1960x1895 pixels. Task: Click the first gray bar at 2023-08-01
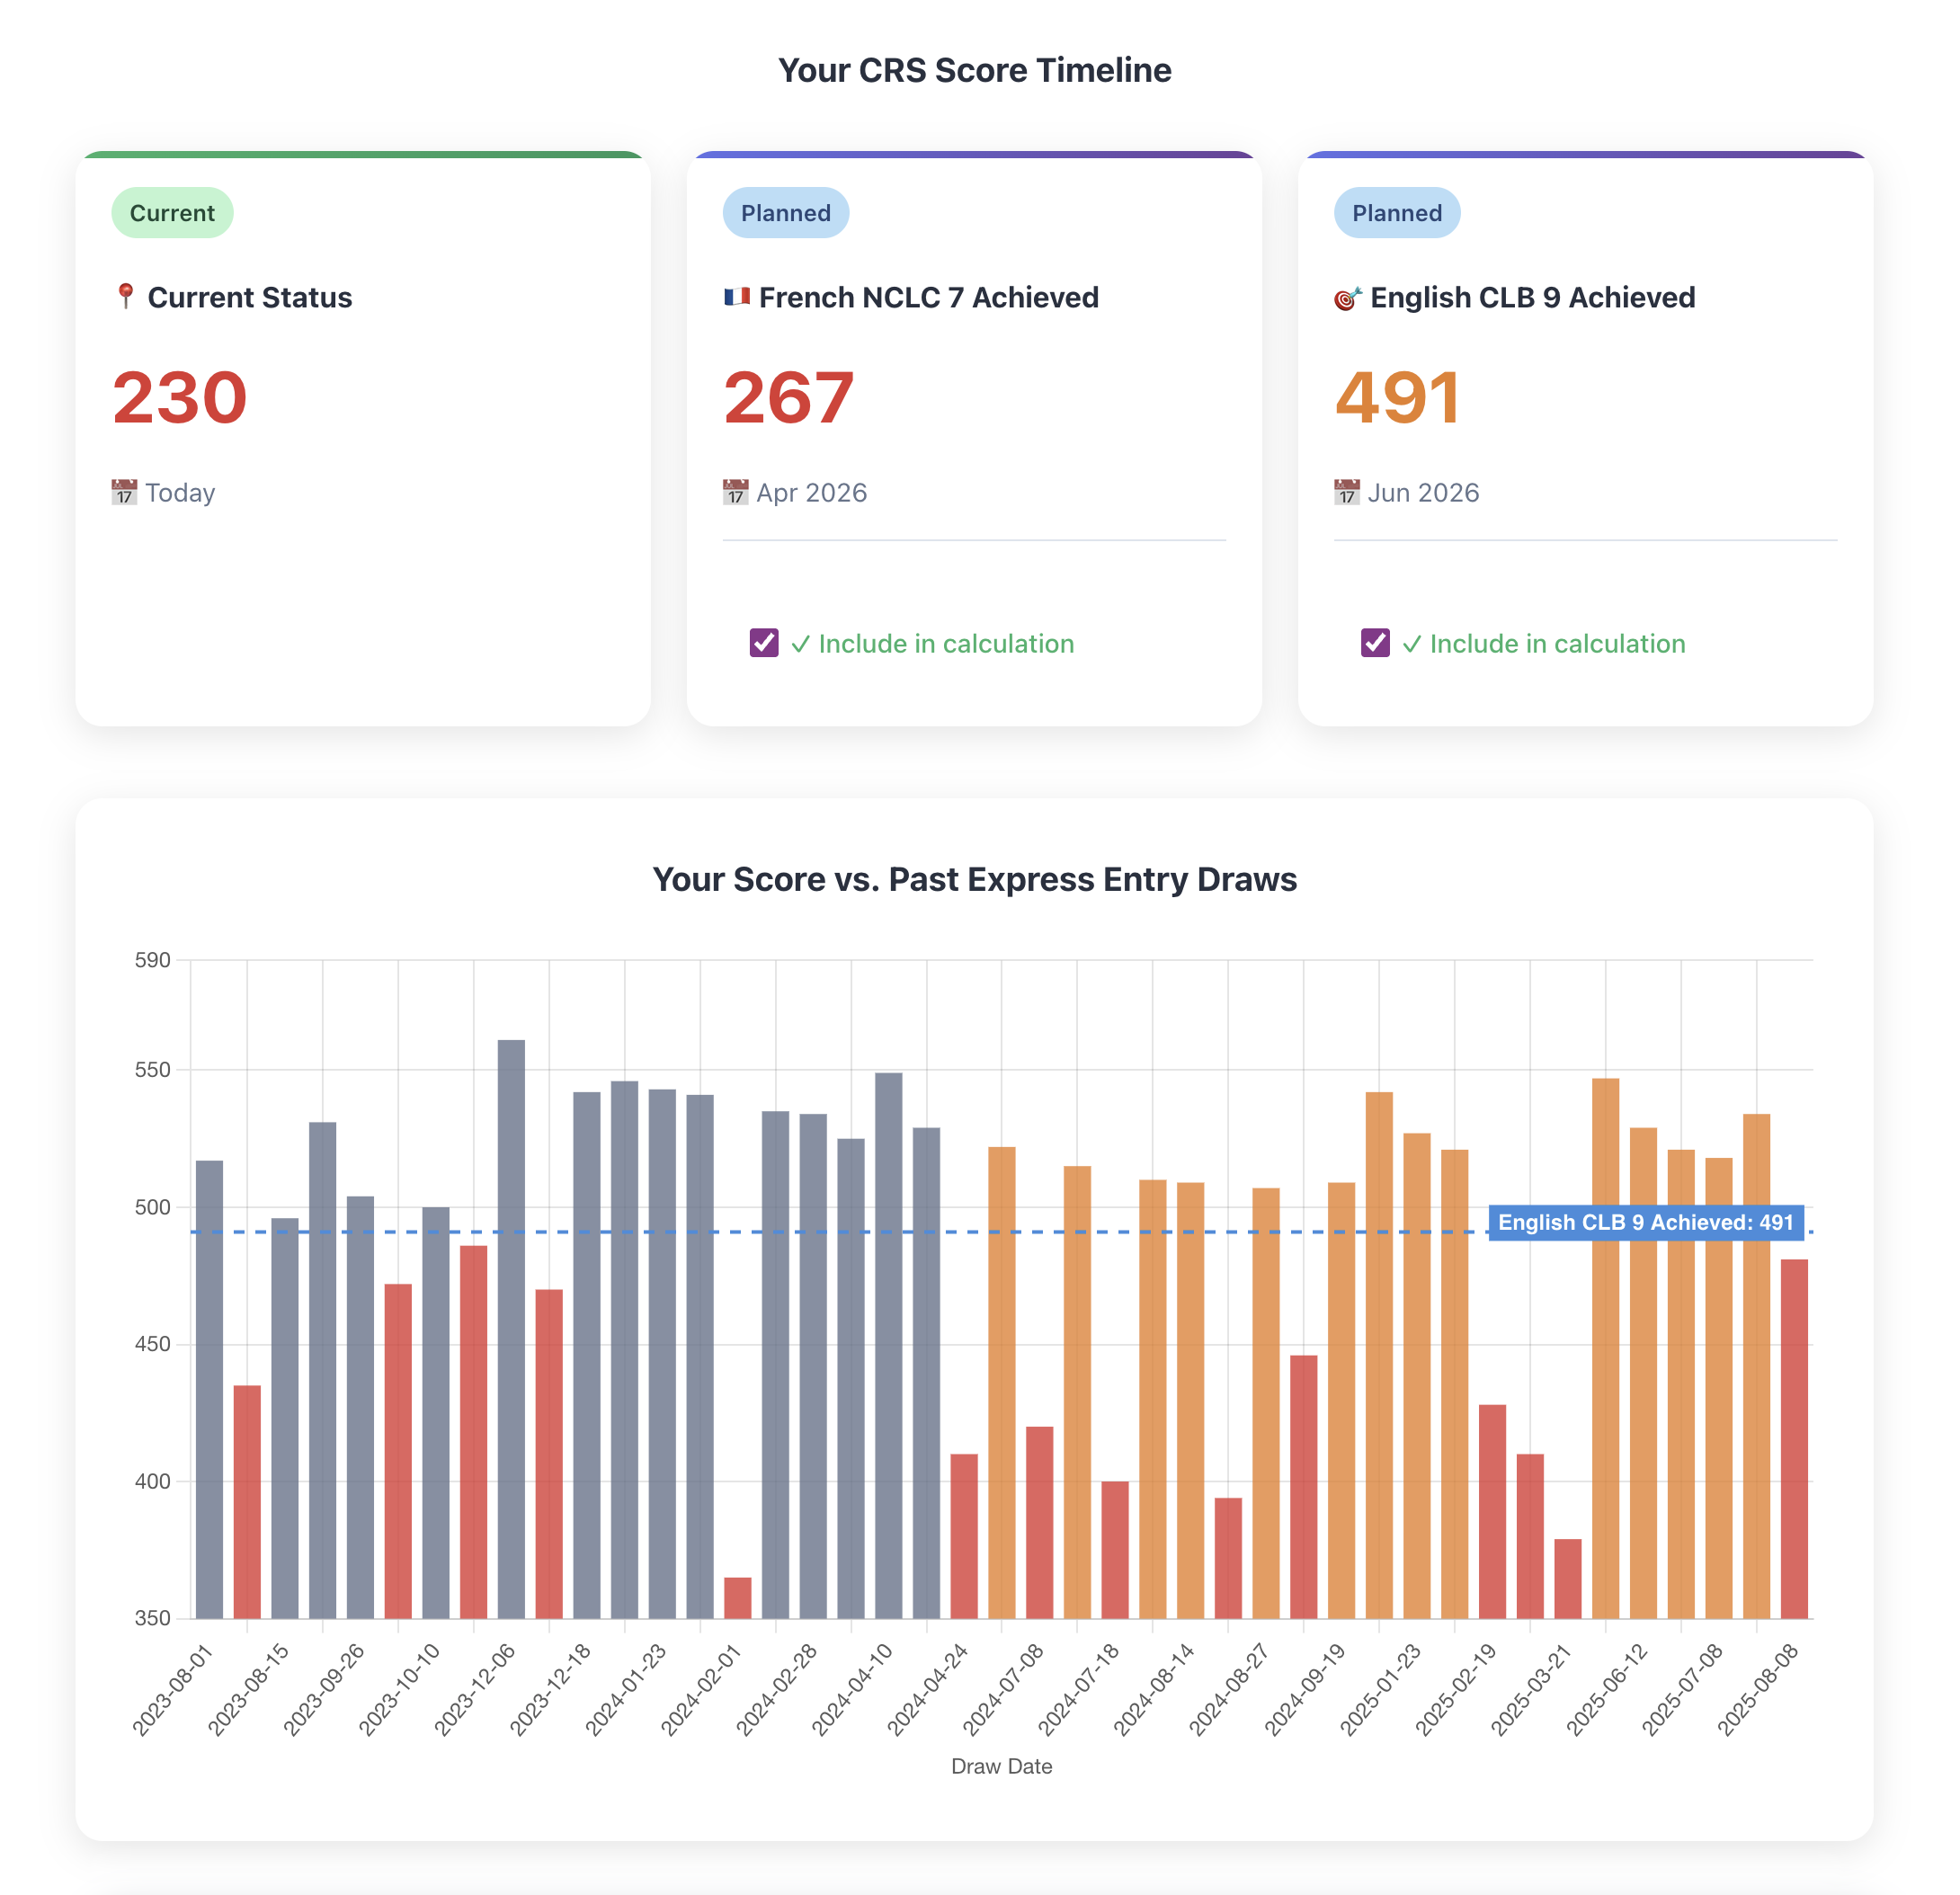[209, 1390]
